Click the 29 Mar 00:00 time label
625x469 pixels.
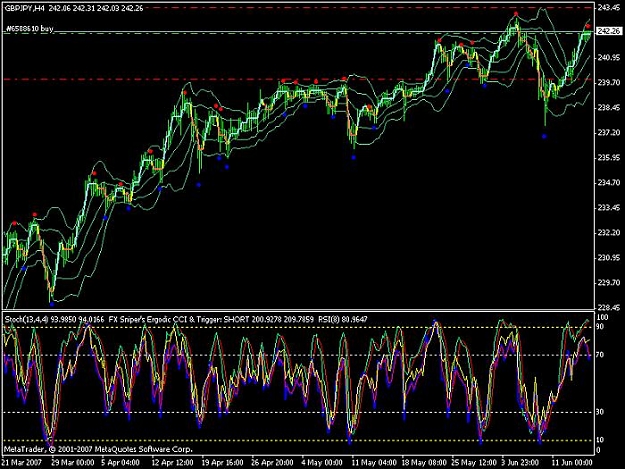point(73,463)
